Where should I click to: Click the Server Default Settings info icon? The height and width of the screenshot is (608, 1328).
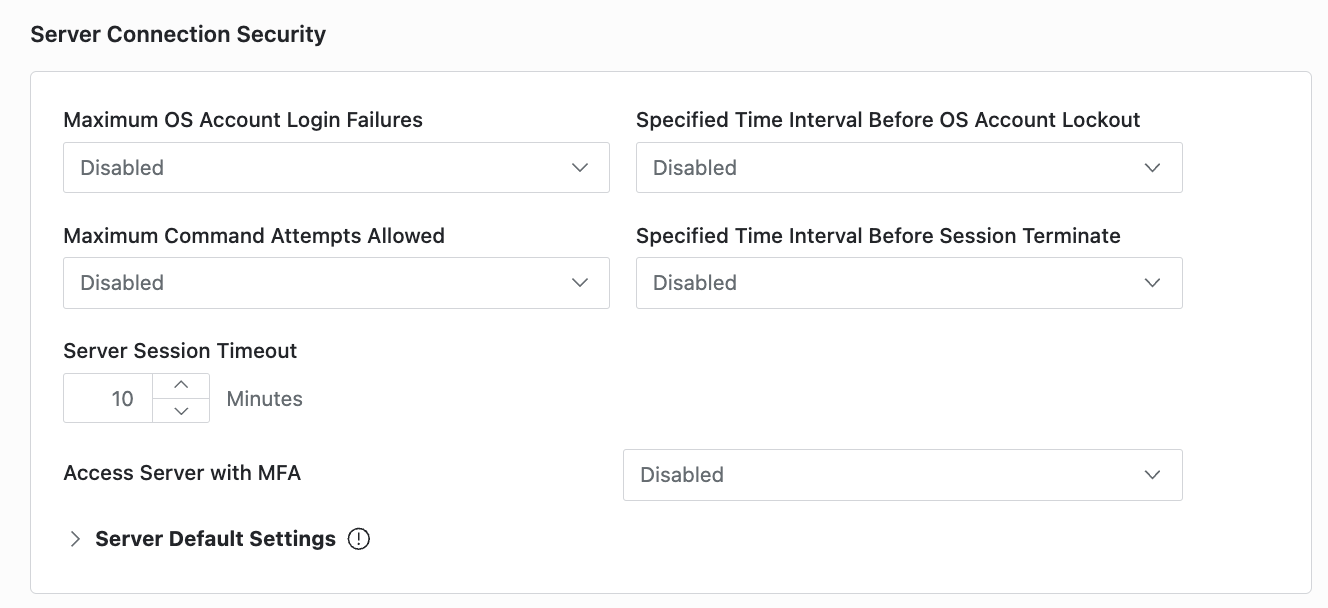359,539
